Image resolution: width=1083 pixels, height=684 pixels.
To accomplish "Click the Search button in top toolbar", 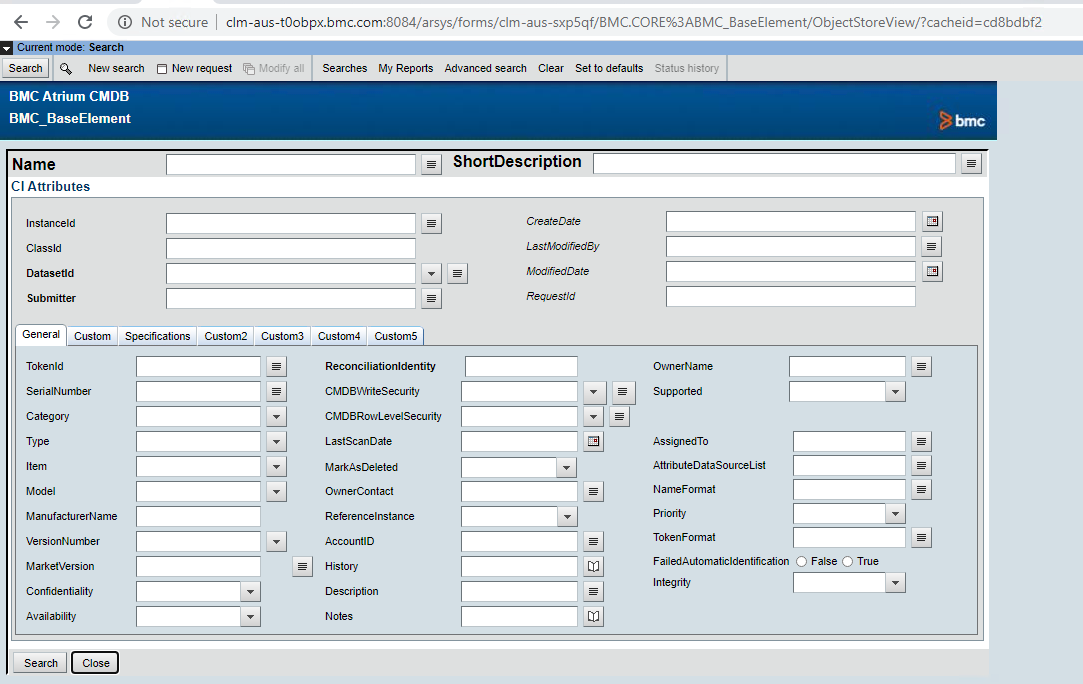I will pos(26,68).
